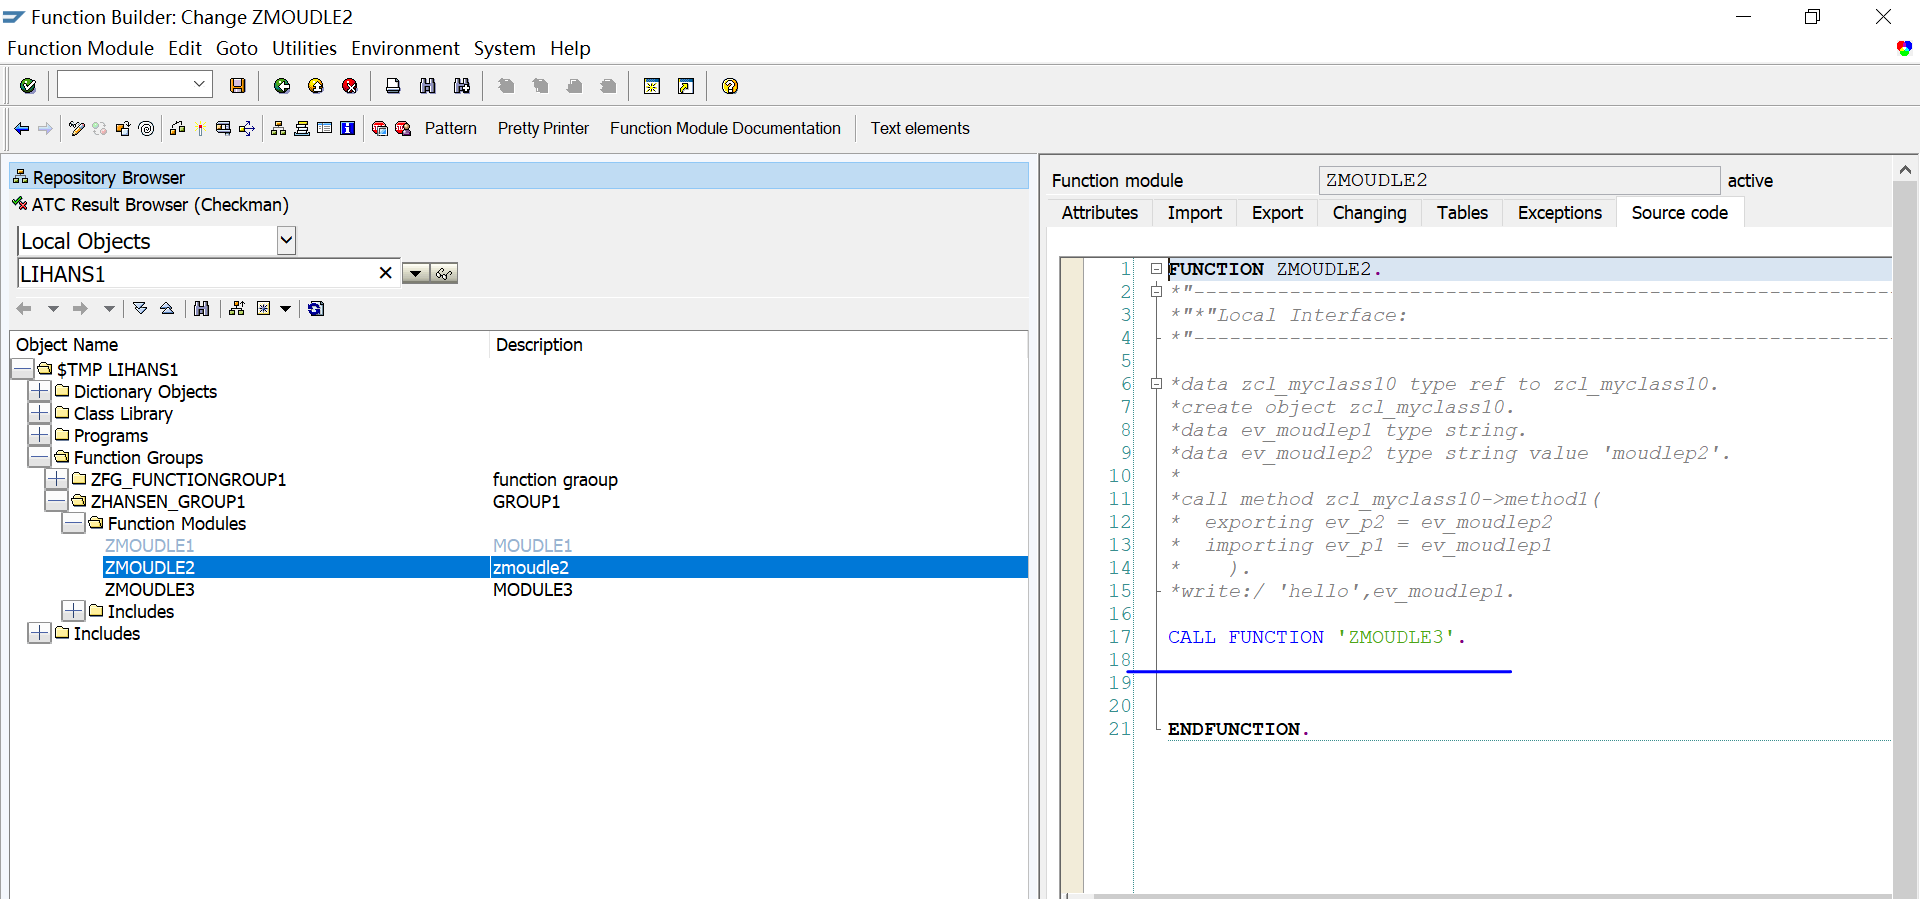
Task: Open the Local Objects dropdown
Action: (x=286, y=240)
